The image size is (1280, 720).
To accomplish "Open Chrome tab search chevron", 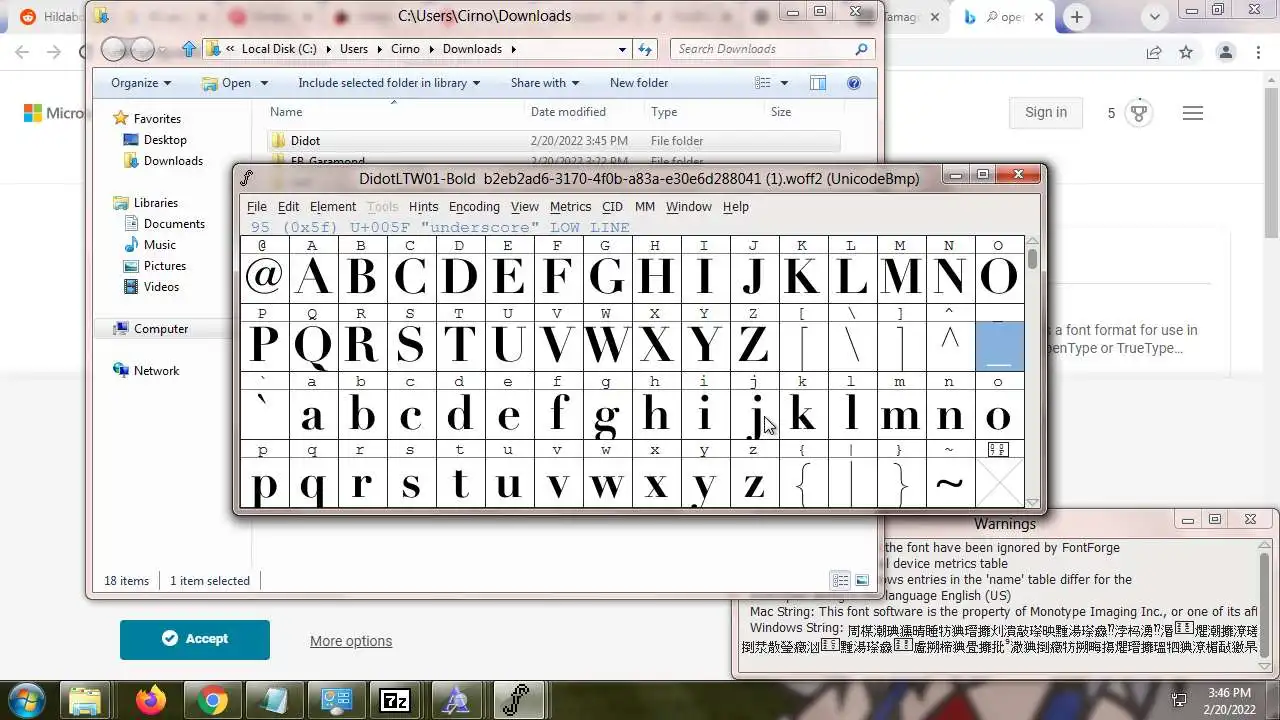I will click(1156, 16).
